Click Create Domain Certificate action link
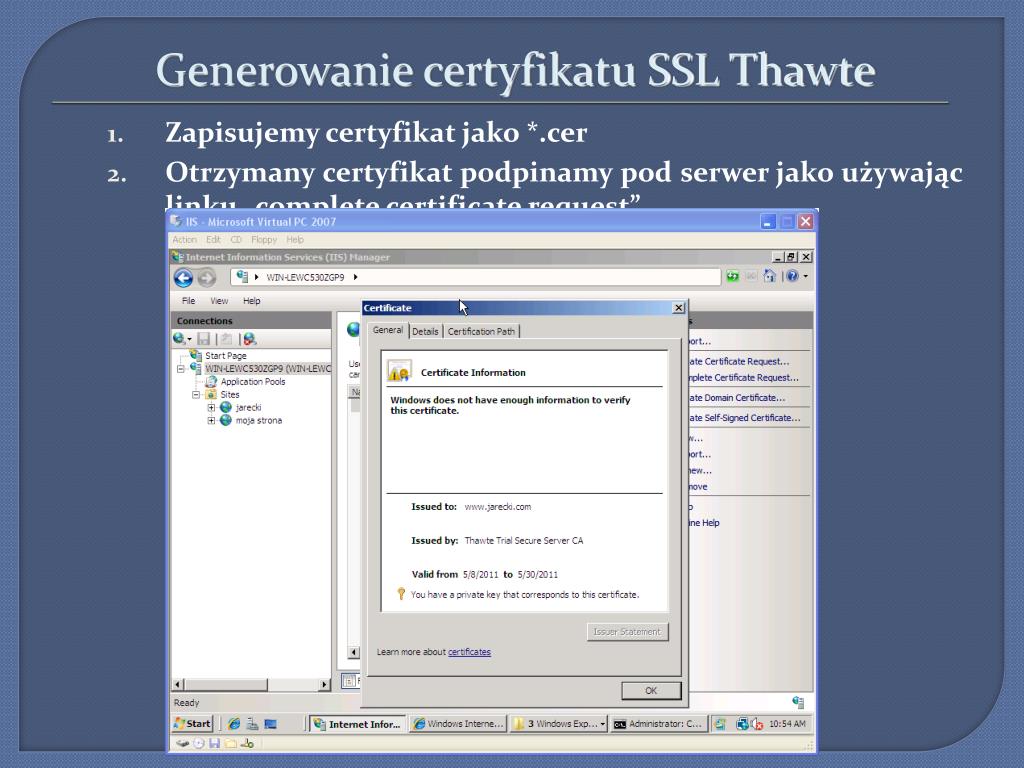 click(x=737, y=397)
